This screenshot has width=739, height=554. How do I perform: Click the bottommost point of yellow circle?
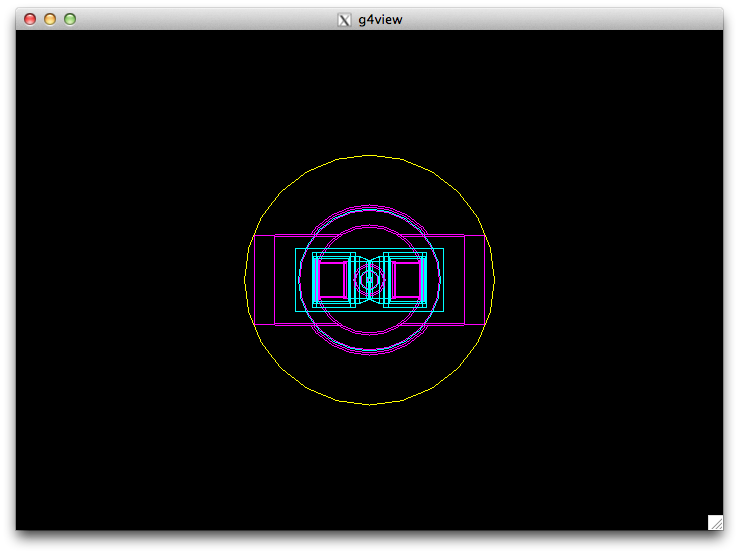(x=369, y=404)
